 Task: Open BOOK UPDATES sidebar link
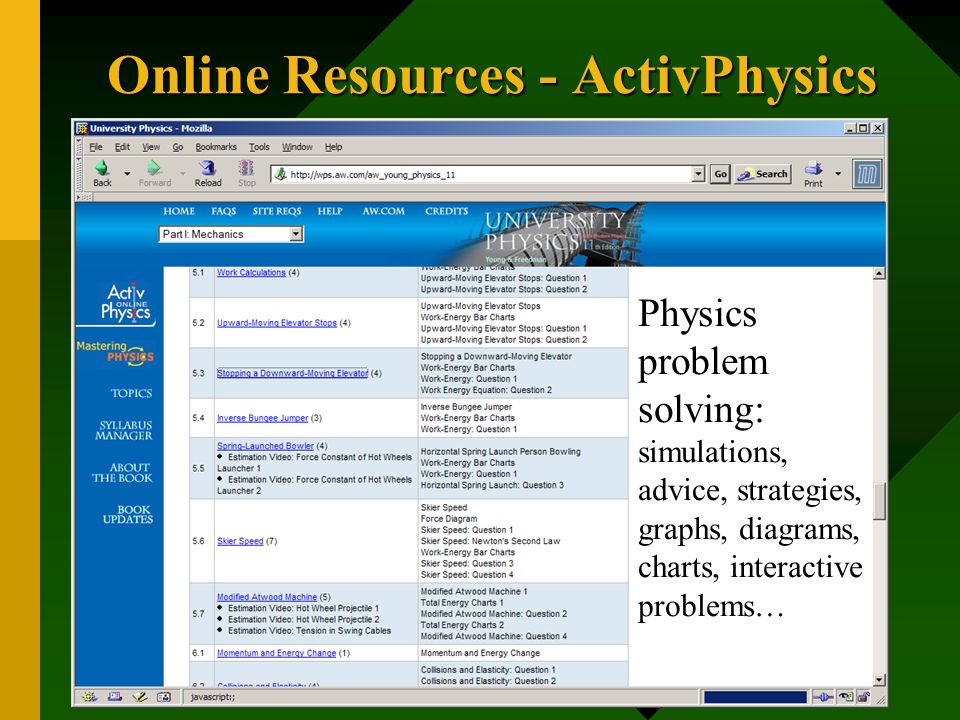(x=128, y=514)
